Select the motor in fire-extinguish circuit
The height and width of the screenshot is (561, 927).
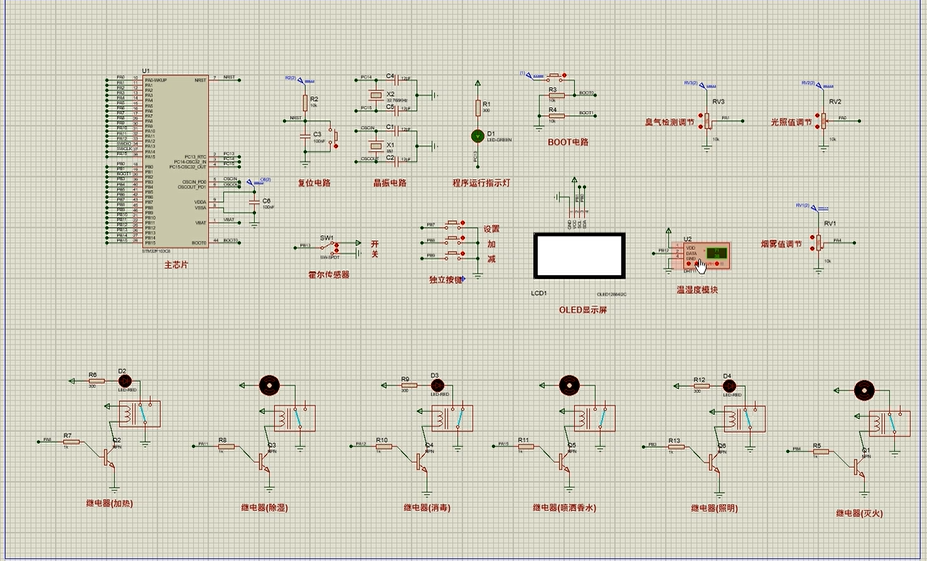864,391
